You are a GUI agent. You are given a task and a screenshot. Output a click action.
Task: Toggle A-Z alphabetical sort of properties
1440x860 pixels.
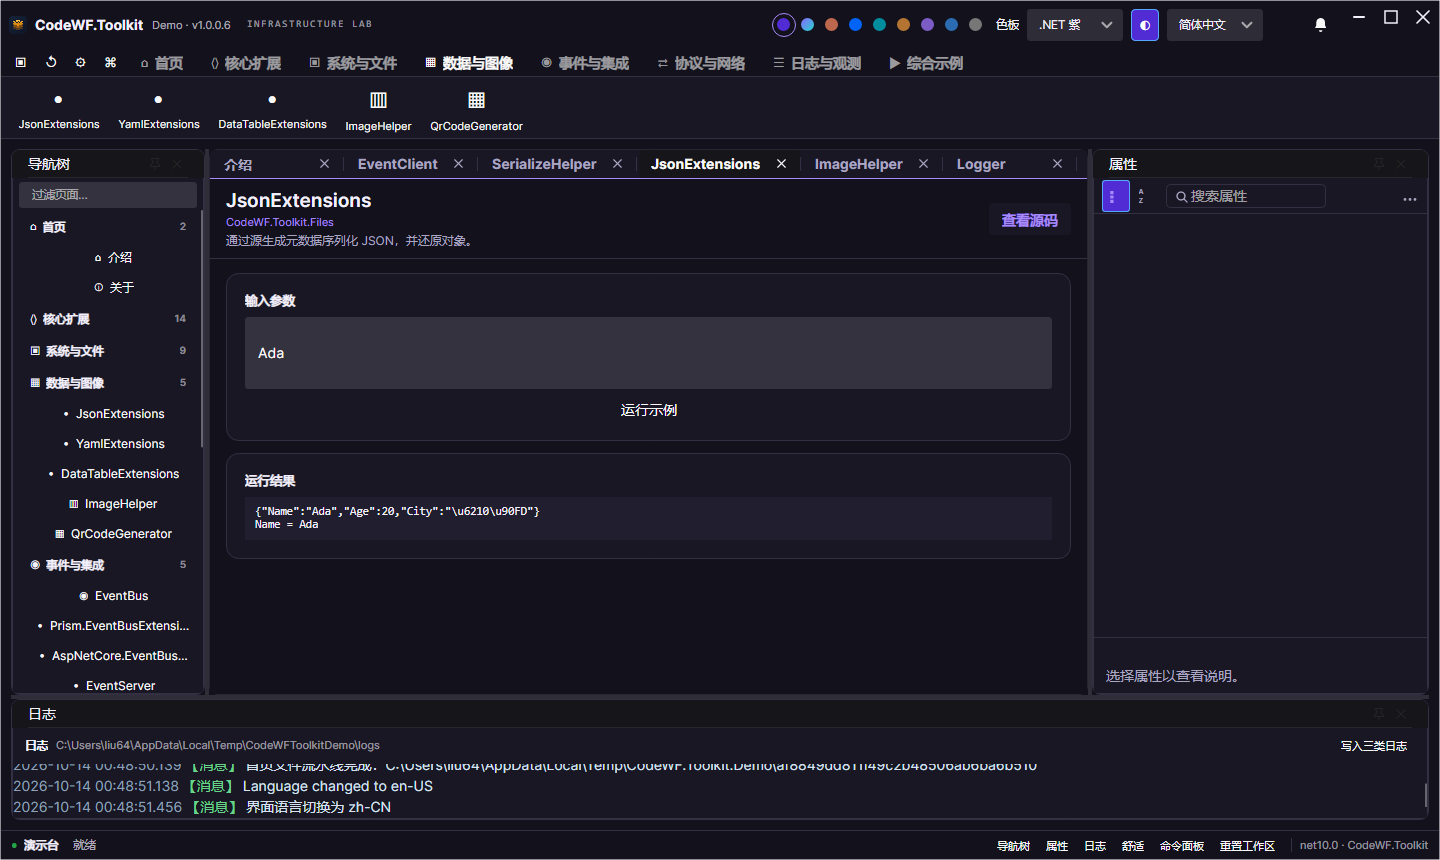tap(1141, 196)
